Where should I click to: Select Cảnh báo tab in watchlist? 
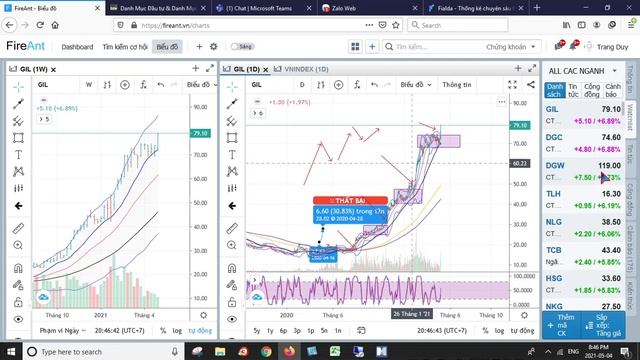pyautogui.click(x=612, y=90)
